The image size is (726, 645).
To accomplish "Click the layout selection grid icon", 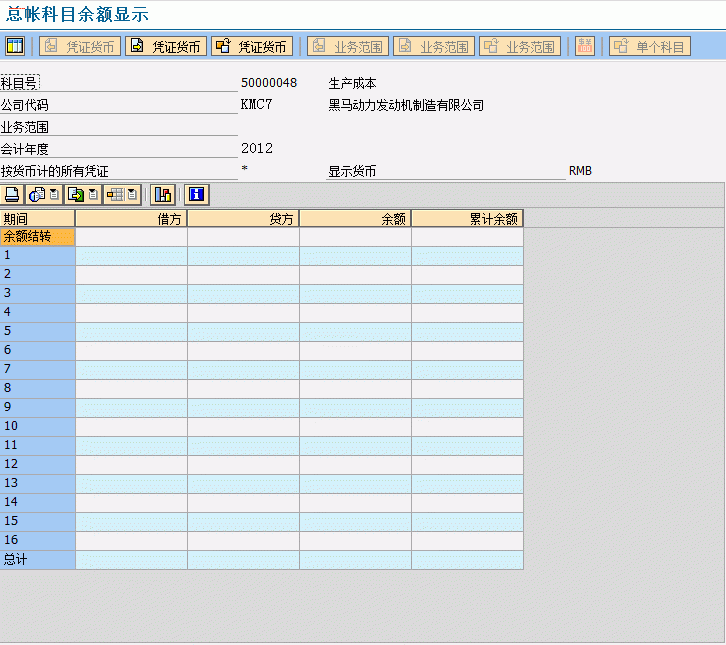I will coord(115,194).
